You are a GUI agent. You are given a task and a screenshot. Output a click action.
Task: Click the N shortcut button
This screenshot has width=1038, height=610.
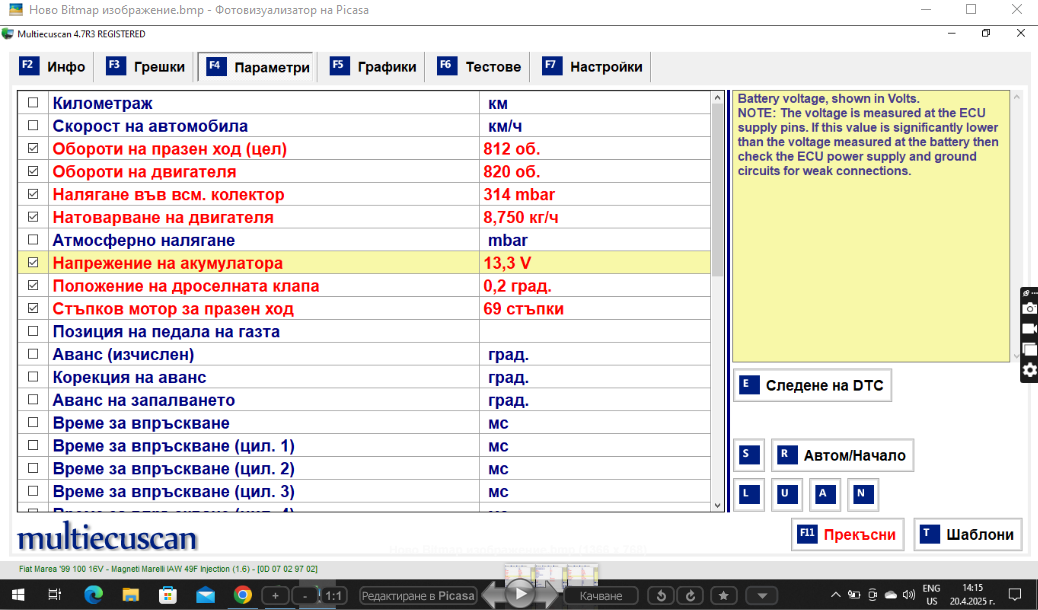(x=860, y=493)
